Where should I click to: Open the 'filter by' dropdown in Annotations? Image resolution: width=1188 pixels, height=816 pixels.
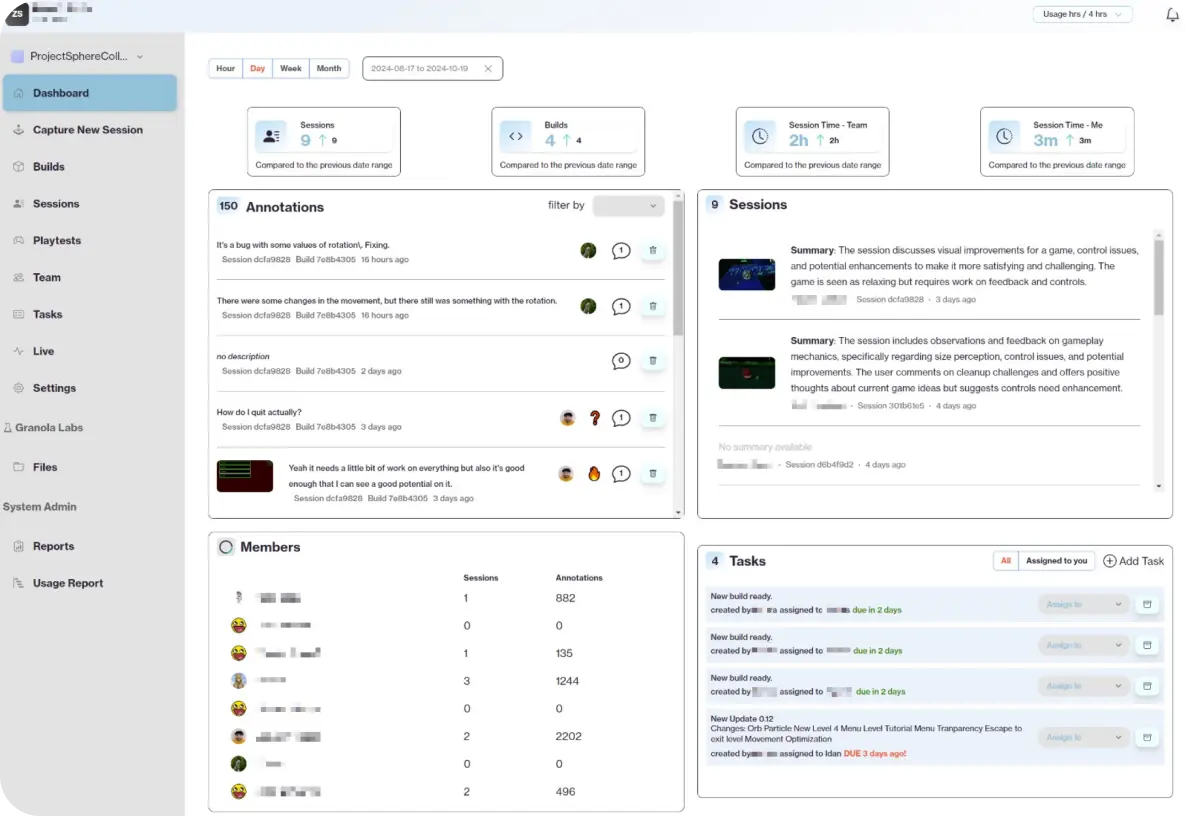tap(628, 205)
